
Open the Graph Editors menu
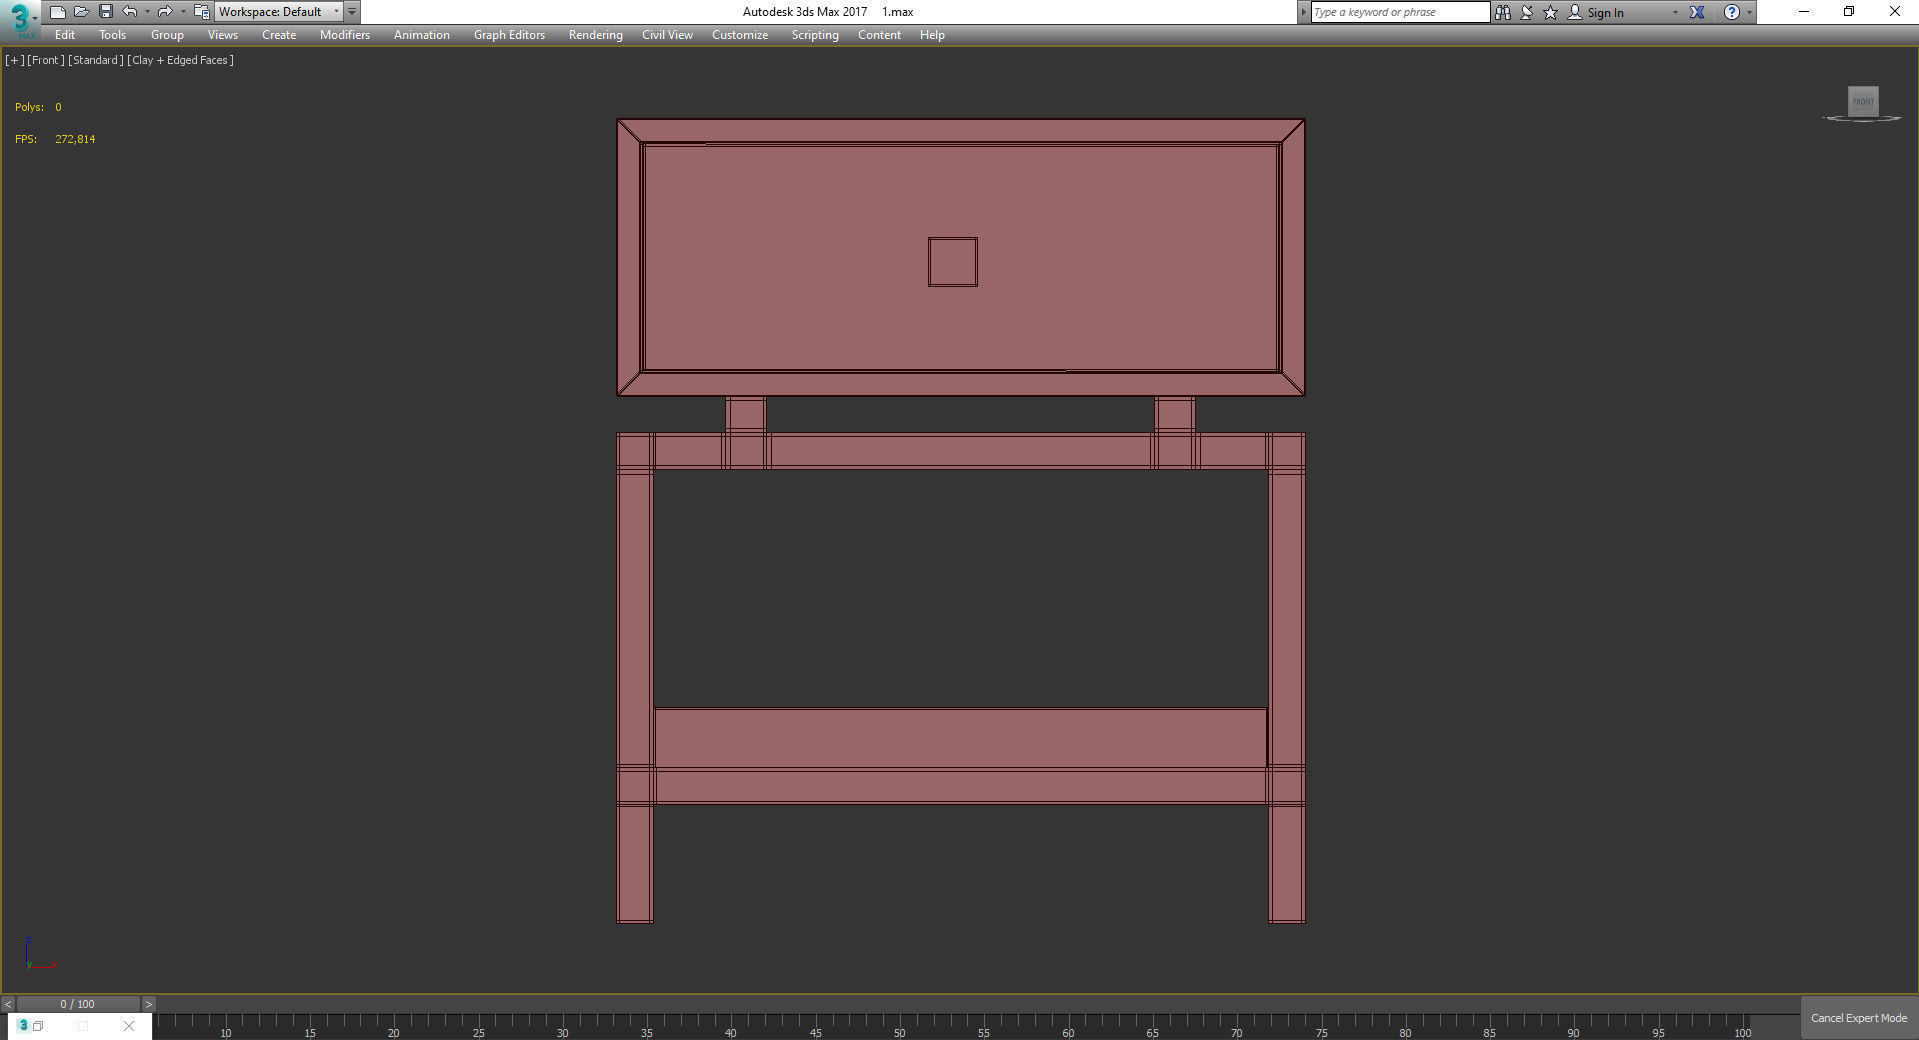[509, 35]
